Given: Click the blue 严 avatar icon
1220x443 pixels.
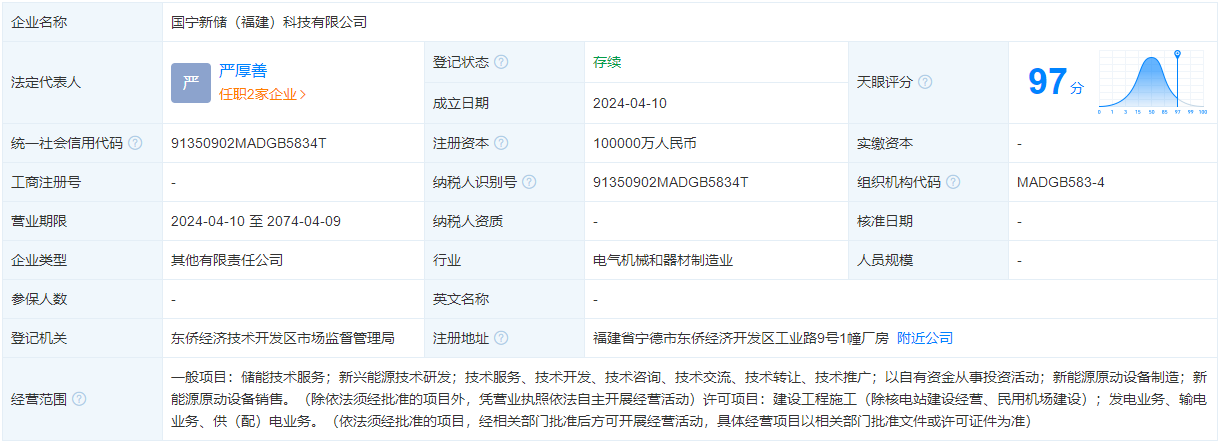Looking at the screenshot, I should [x=190, y=82].
